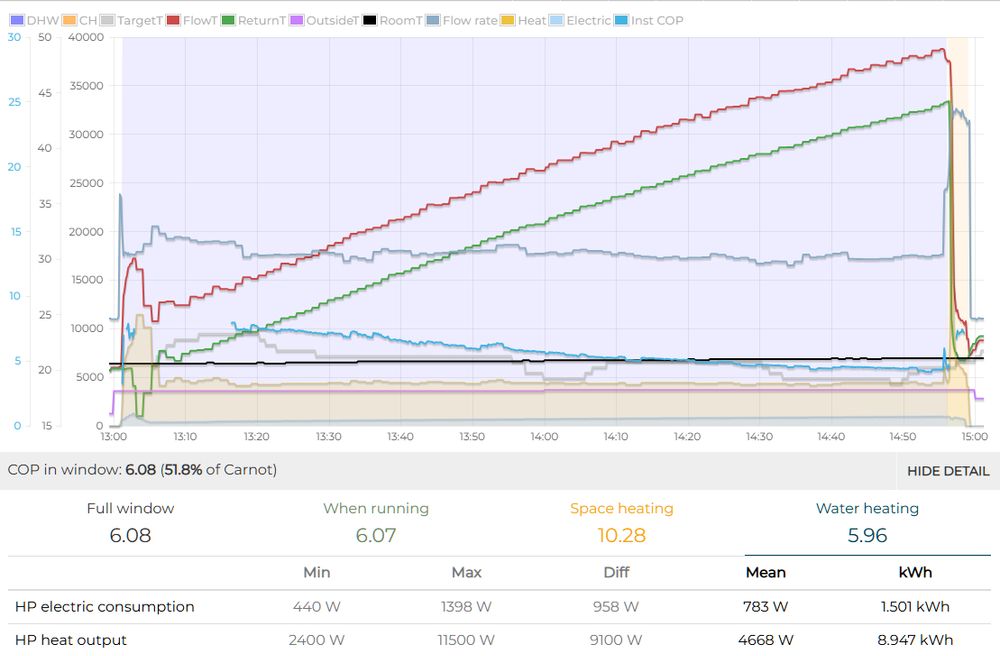Click the HP heat output row label
This screenshot has height=656, width=1000.
click(71, 639)
